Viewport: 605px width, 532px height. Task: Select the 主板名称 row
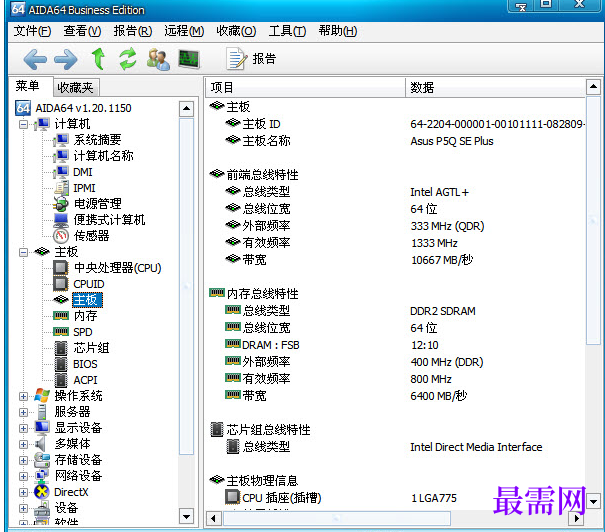tap(396, 141)
